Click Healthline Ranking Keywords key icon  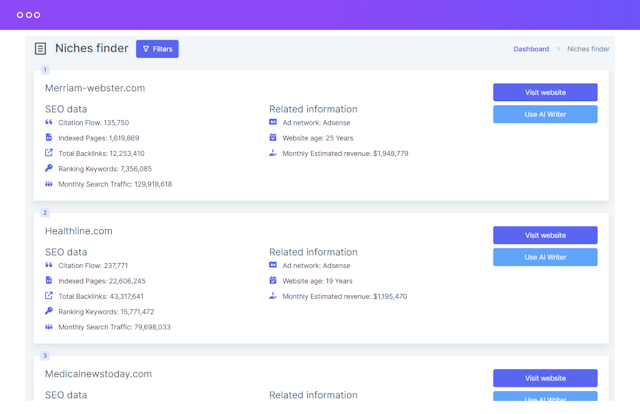point(49,312)
